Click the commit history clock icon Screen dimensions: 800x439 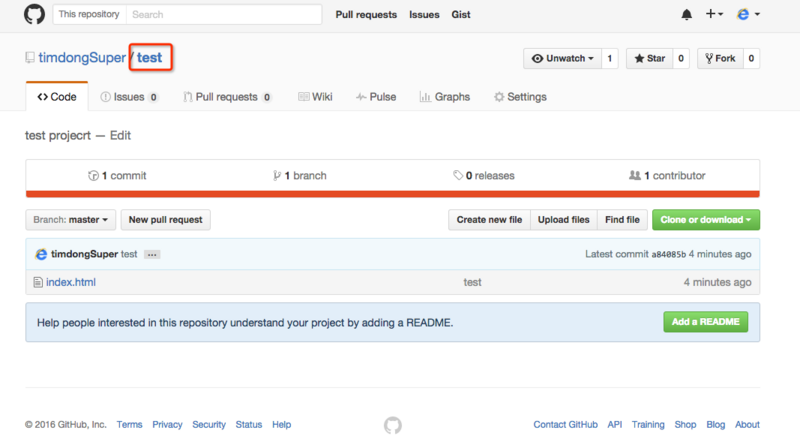pyautogui.click(x=93, y=176)
